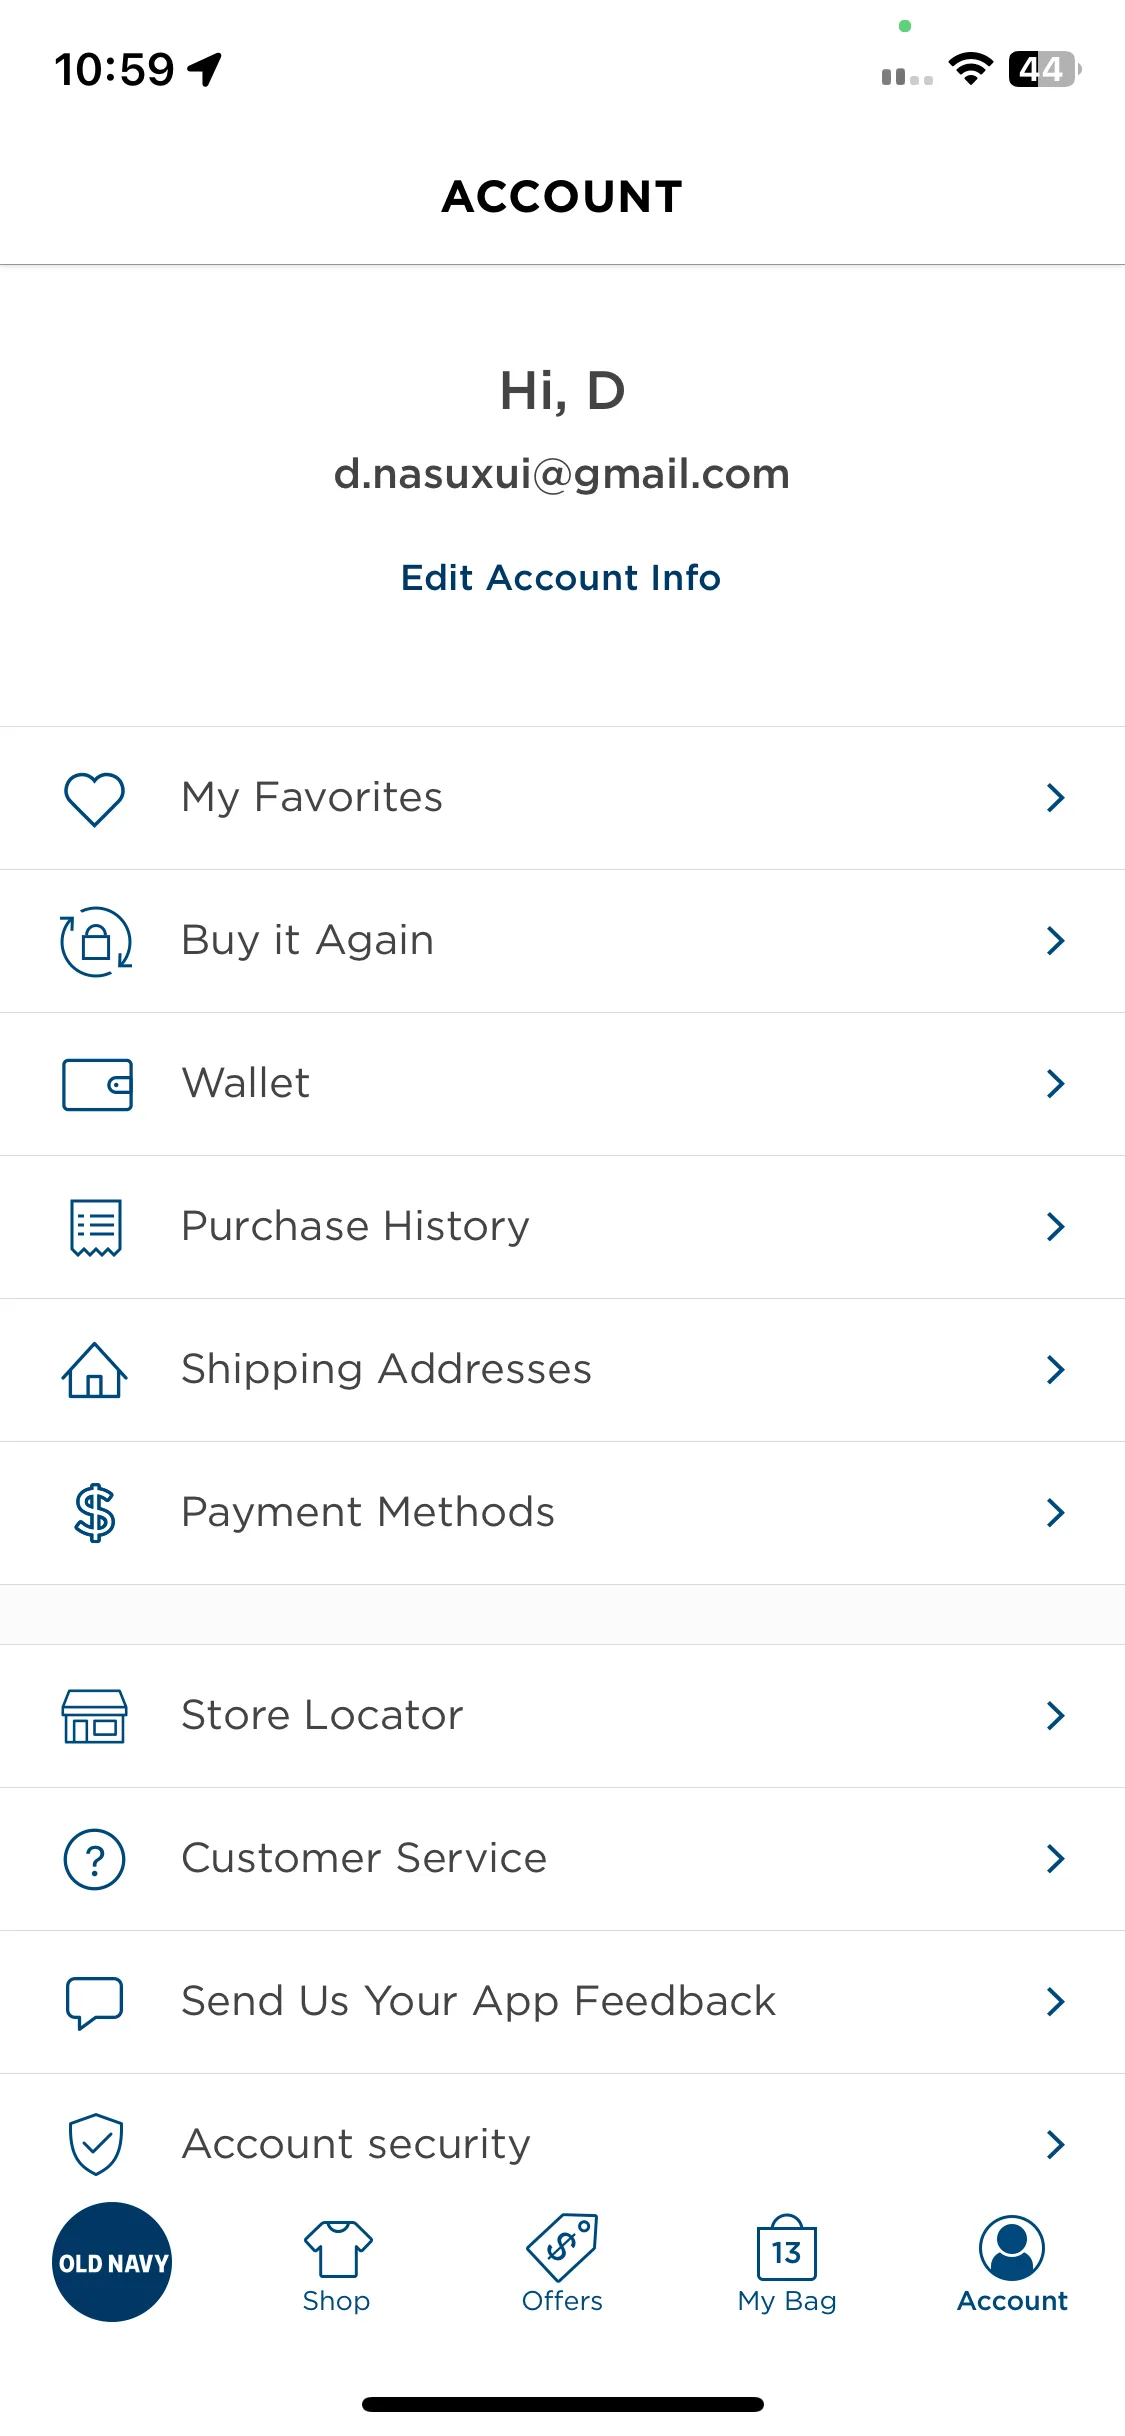Click the Edit Account Info link
The width and height of the screenshot is (1125, 2436).
click(561, 578)
